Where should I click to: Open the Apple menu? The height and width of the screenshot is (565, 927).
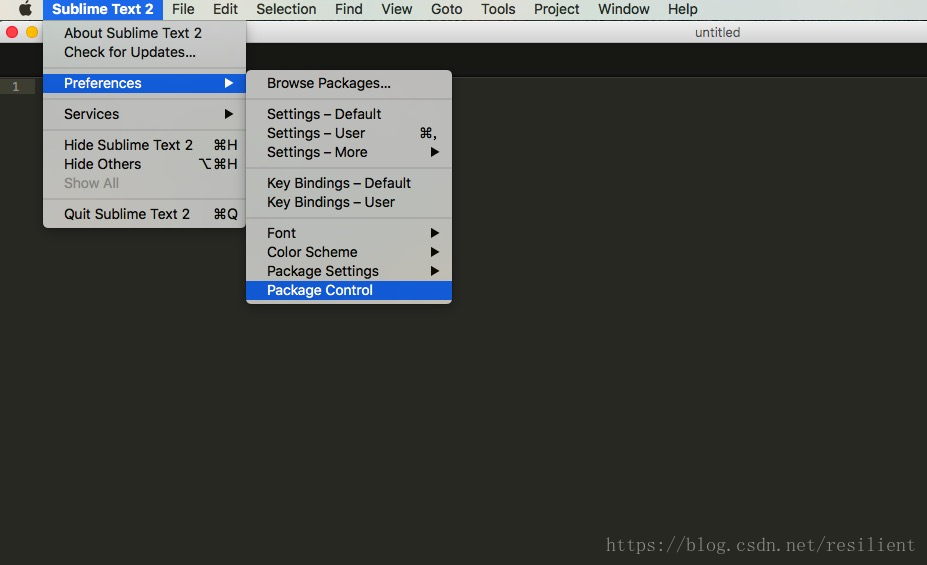coord(25,9)
